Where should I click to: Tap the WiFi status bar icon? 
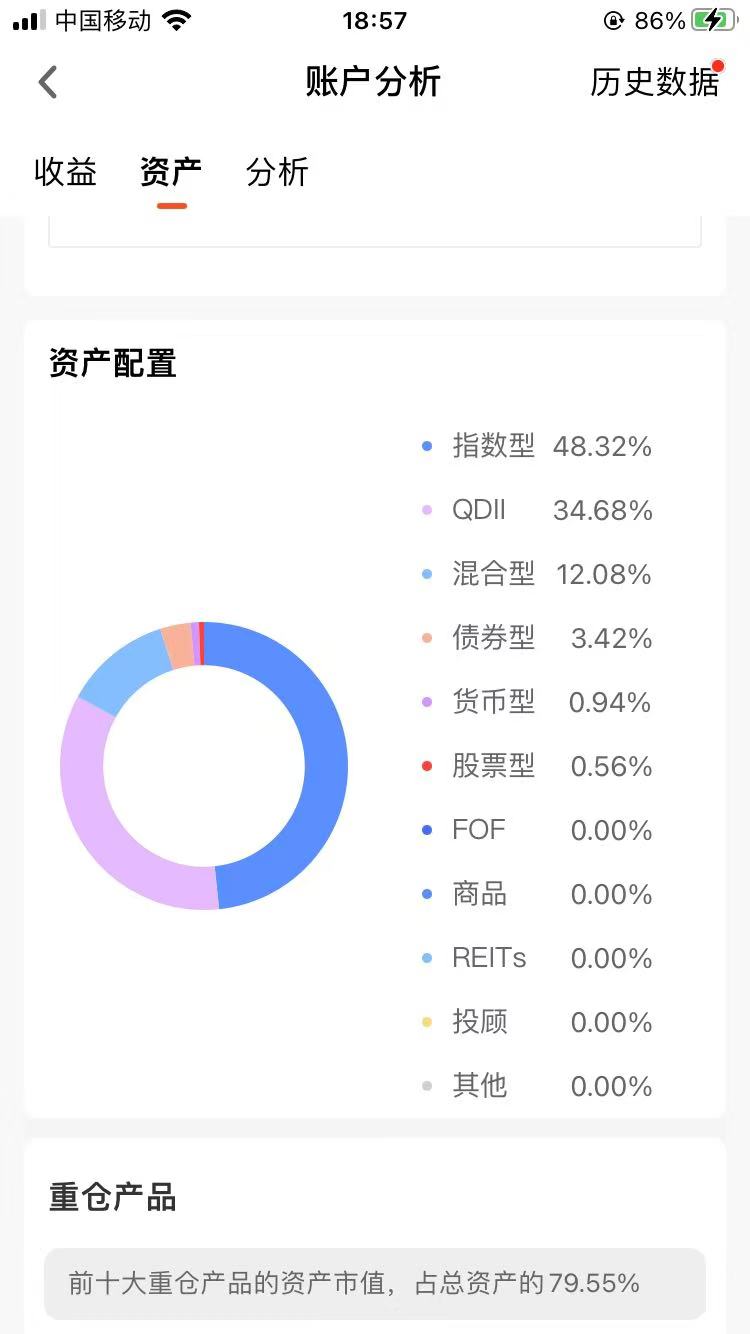[177, 20]
